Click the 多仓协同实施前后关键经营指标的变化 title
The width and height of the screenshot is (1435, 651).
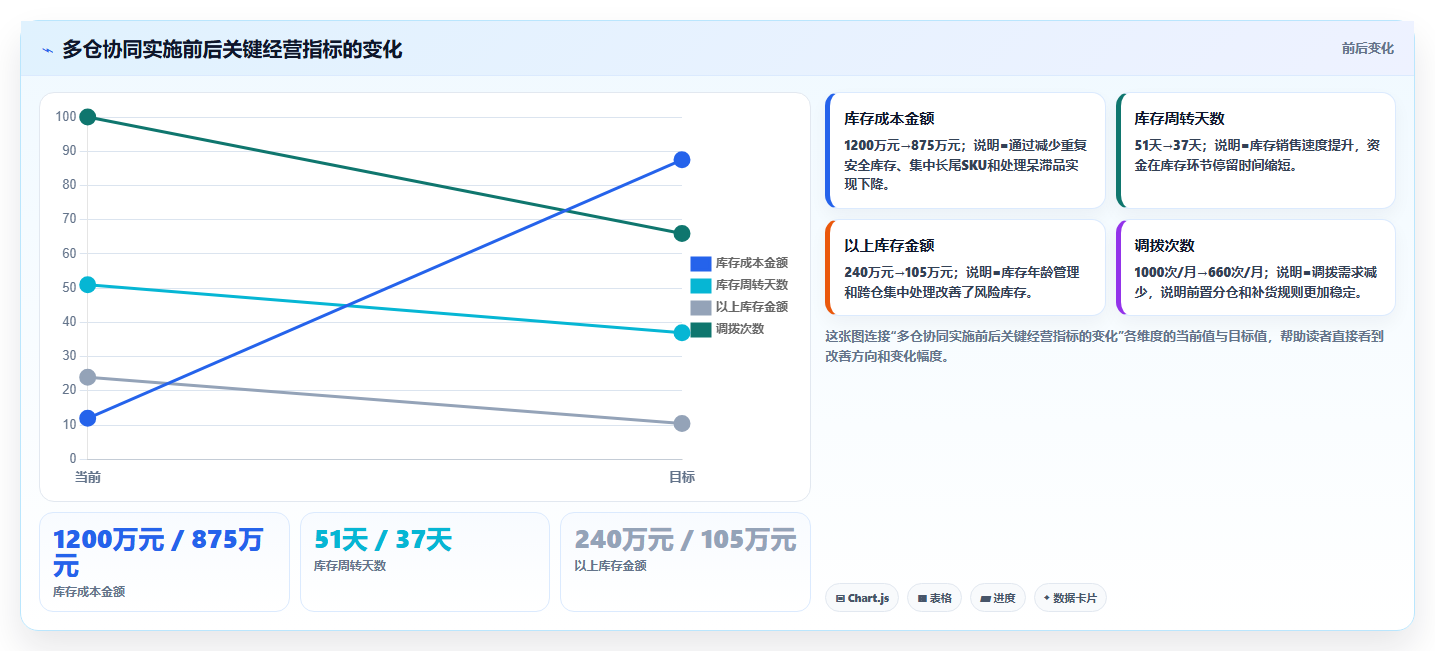[x=232, y=49]
